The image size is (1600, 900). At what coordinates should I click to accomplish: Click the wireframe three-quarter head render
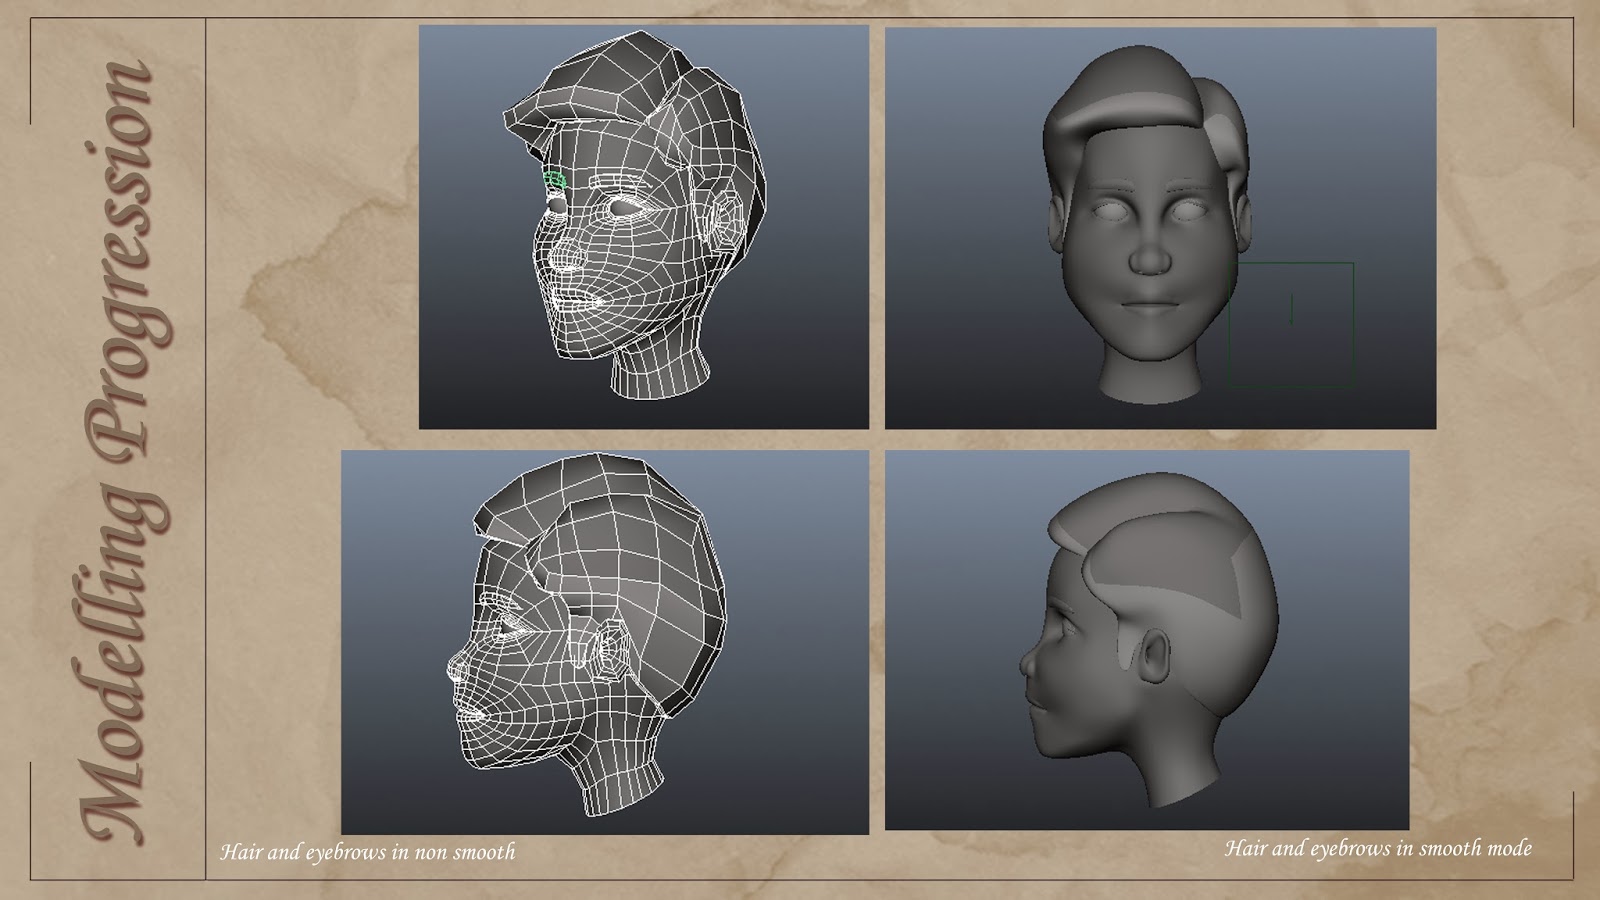coord(643,227)
